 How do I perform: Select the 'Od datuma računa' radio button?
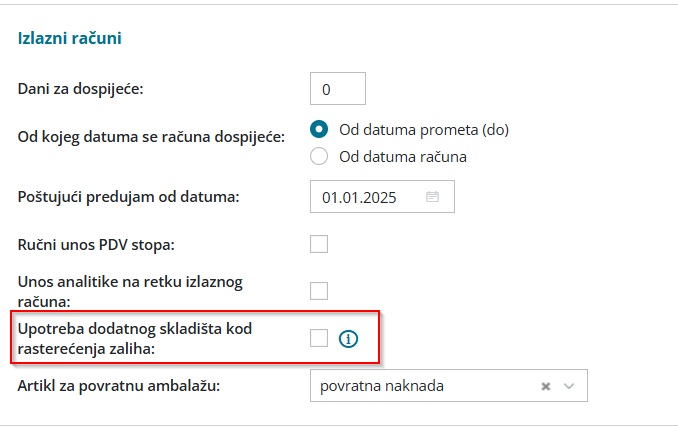click(320, 156)
